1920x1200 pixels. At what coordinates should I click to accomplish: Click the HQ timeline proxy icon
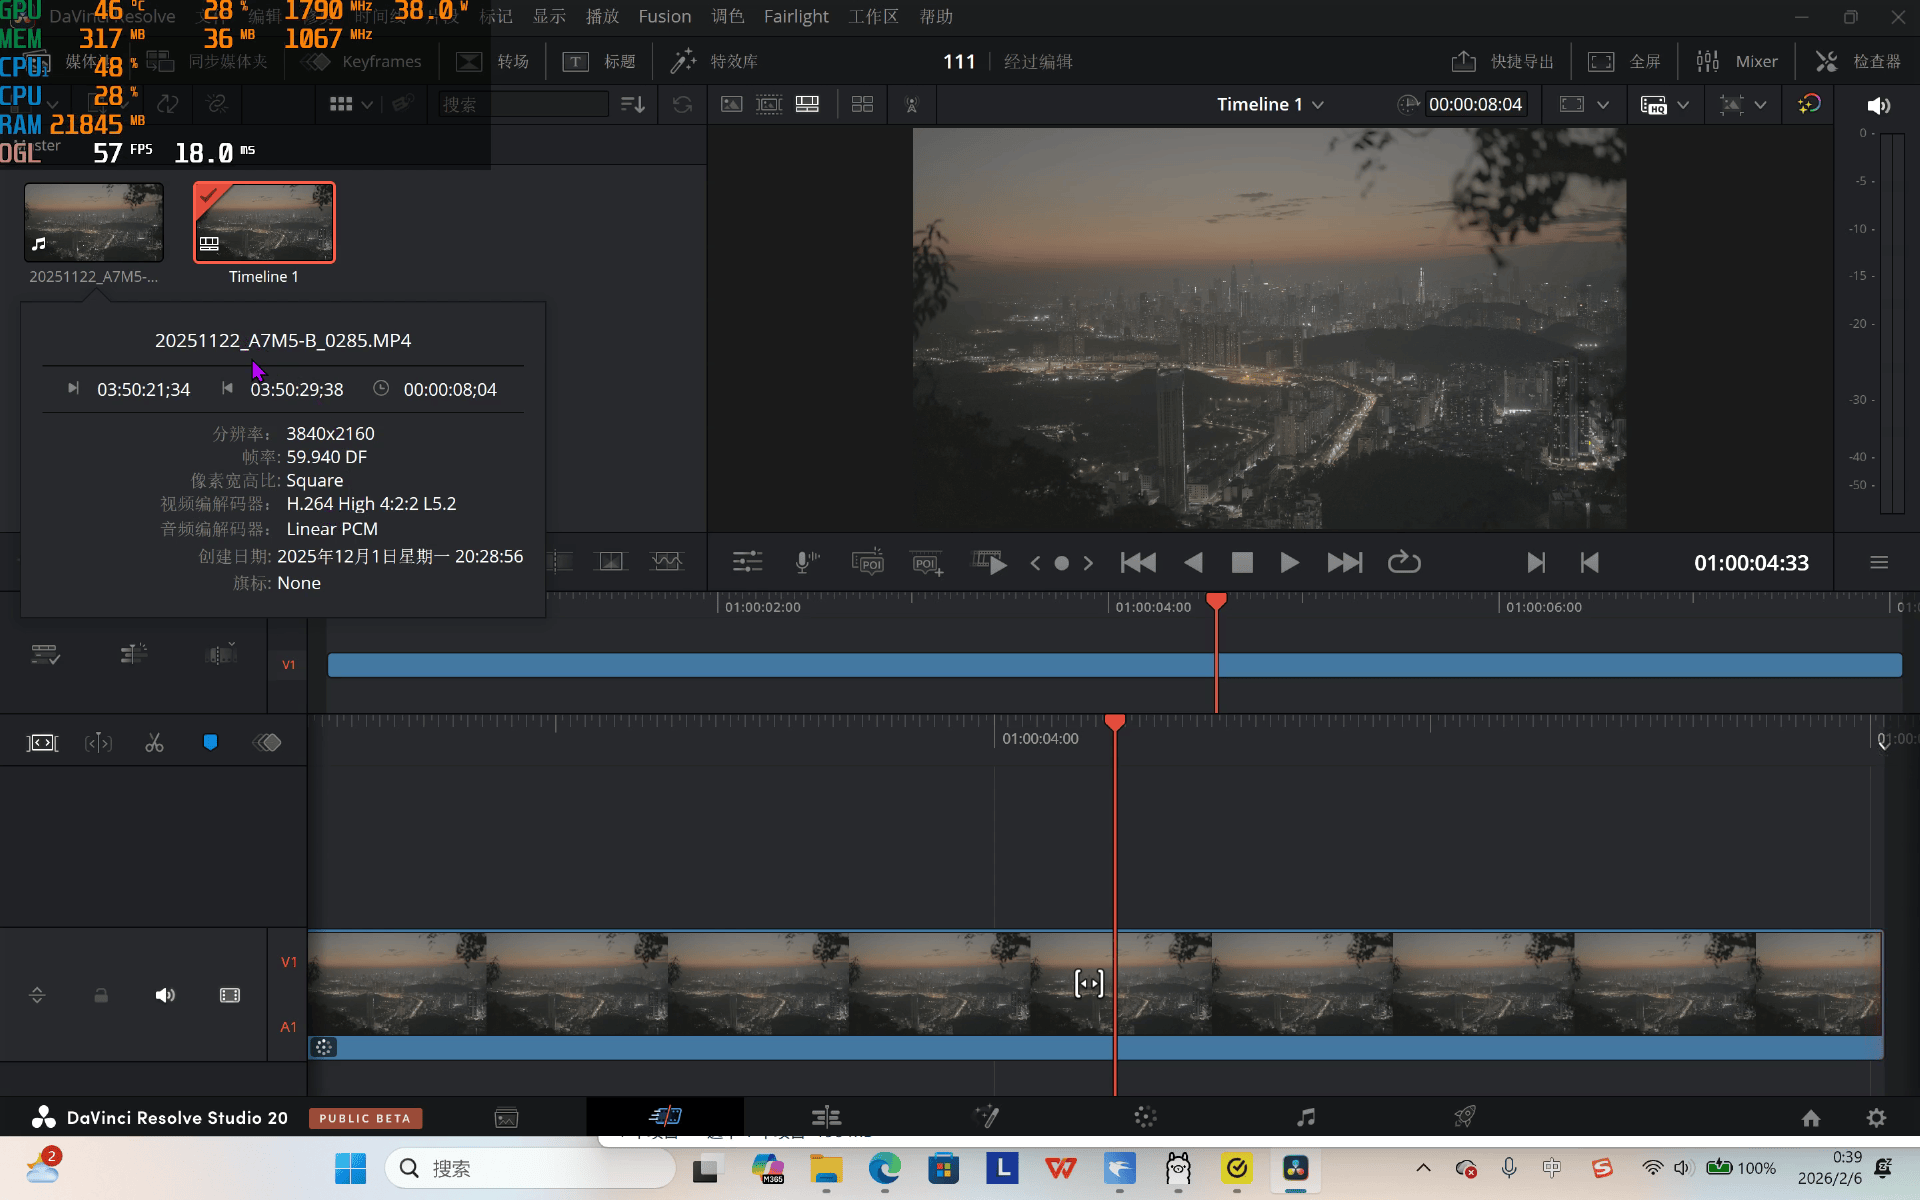click(1654, 105)
